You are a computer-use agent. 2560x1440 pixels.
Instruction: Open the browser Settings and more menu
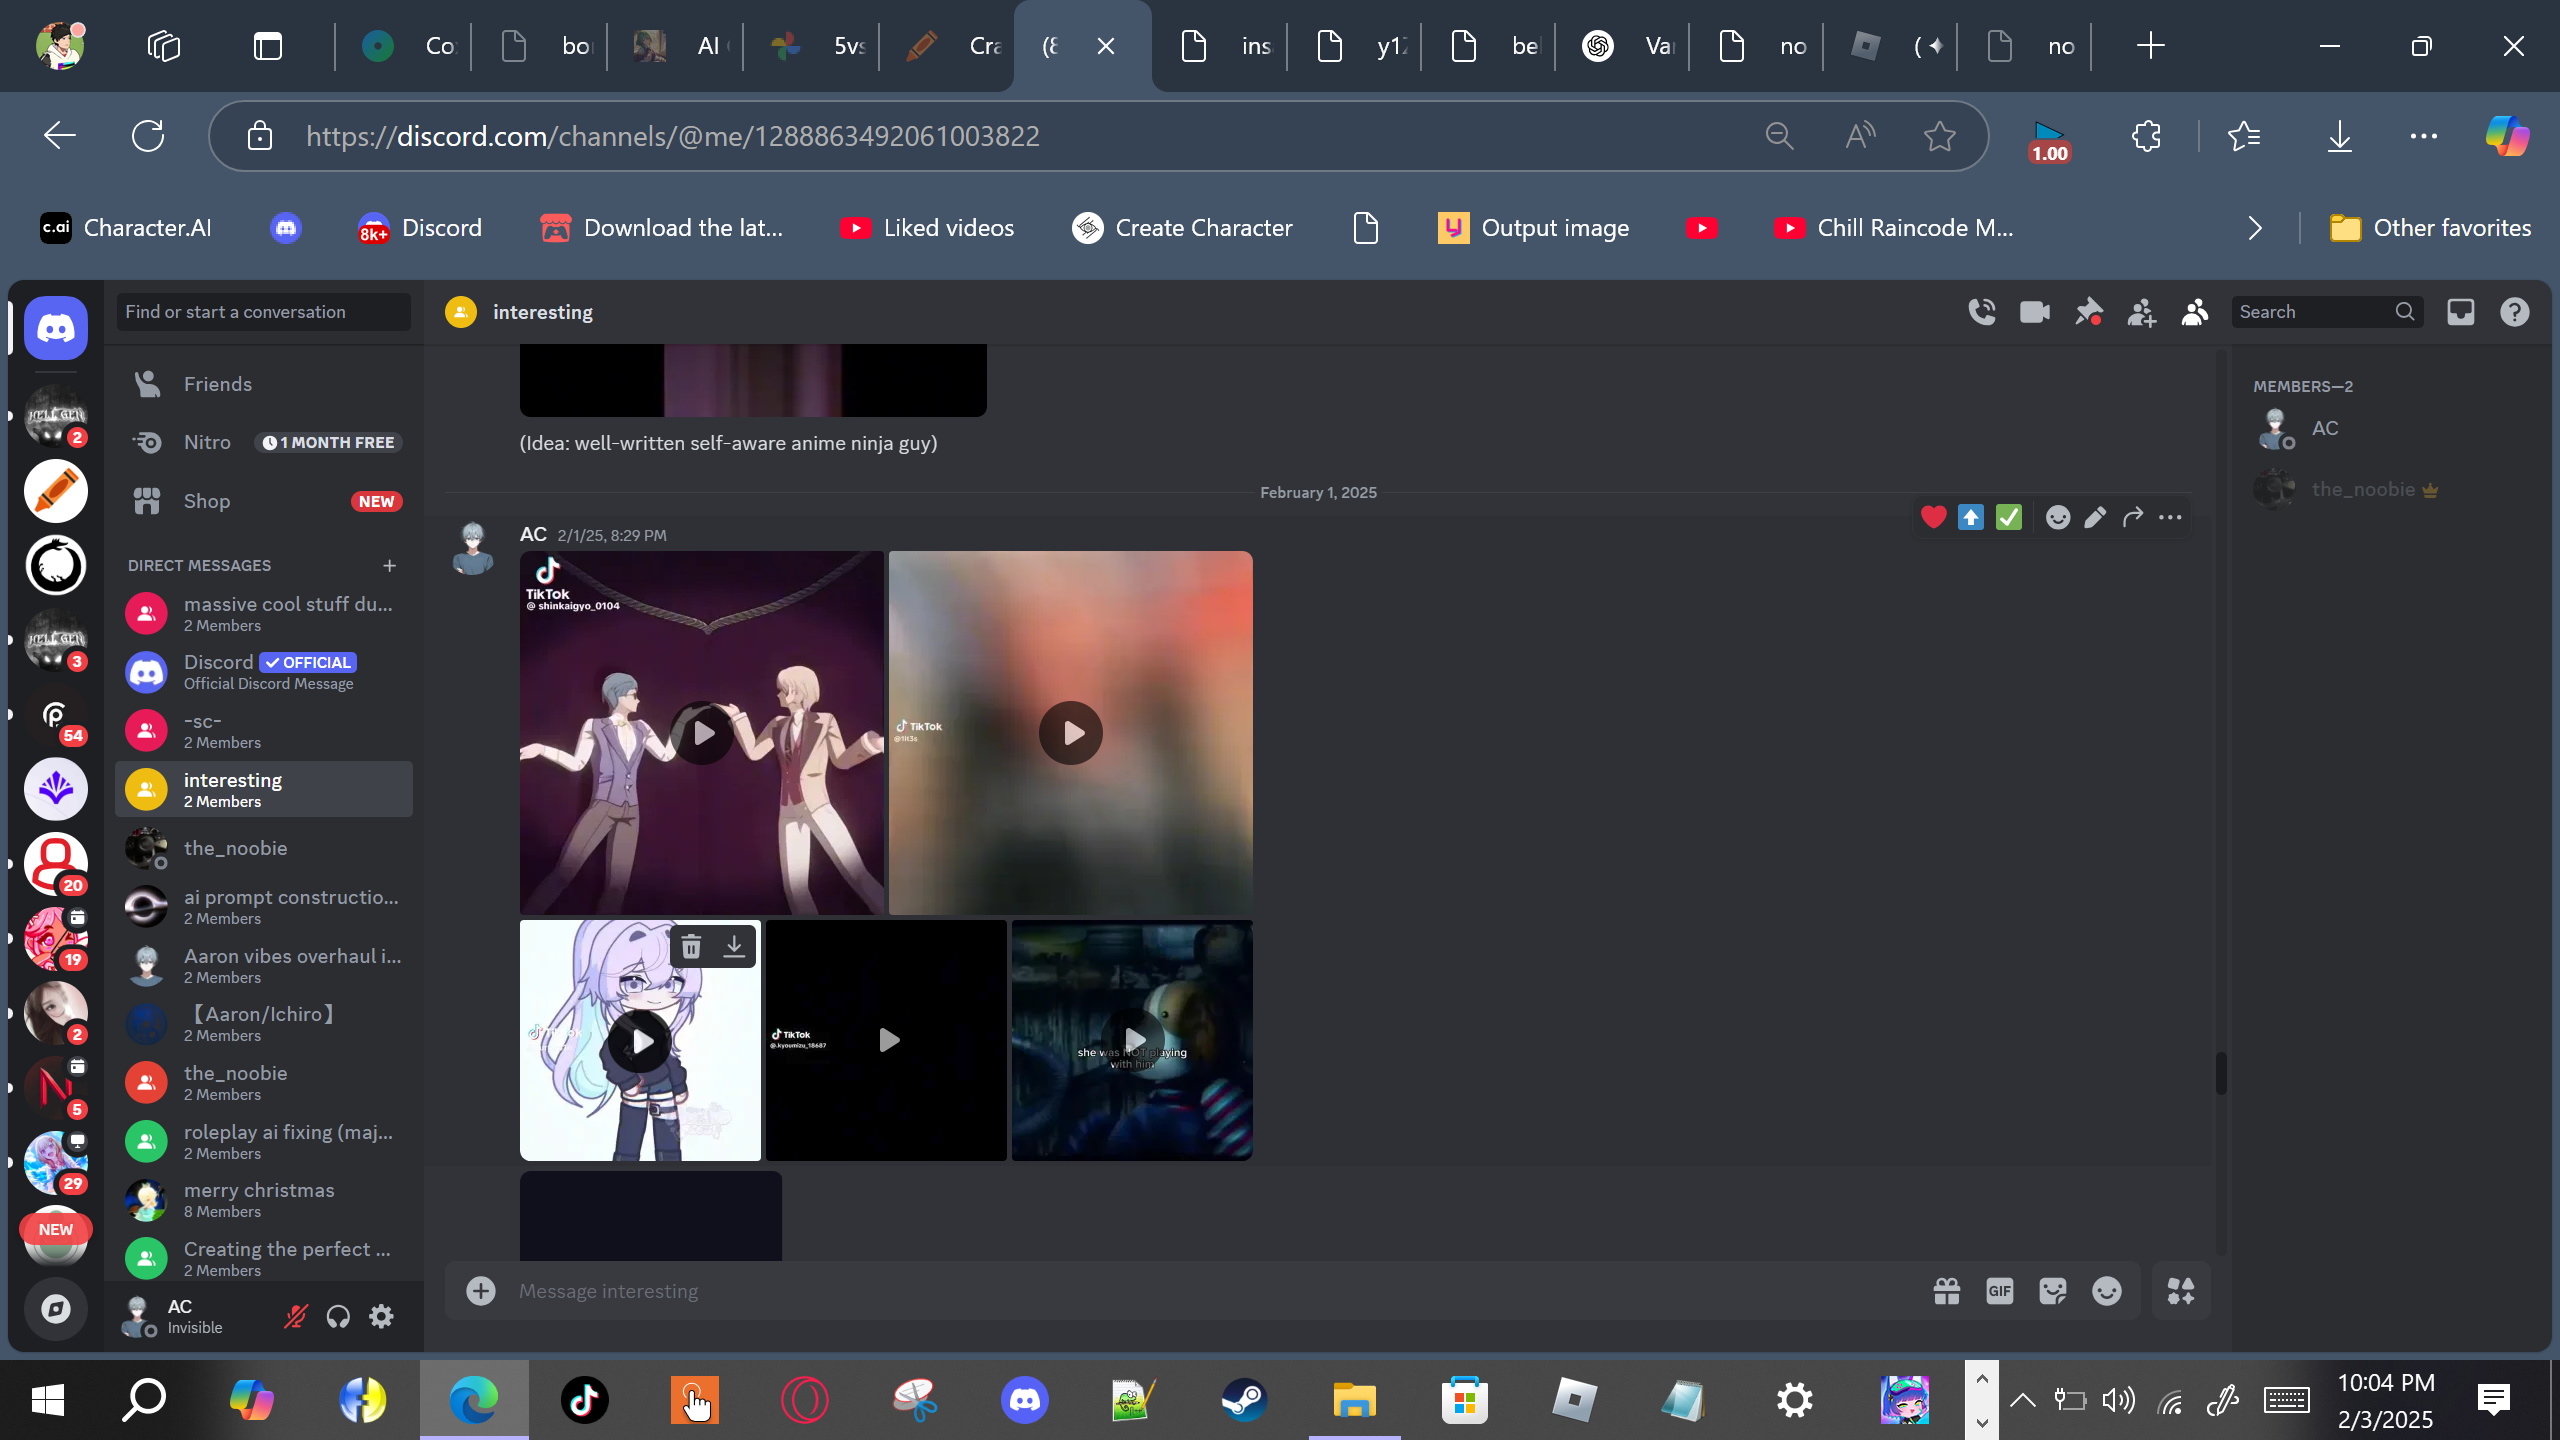[x=2424, y=136]
